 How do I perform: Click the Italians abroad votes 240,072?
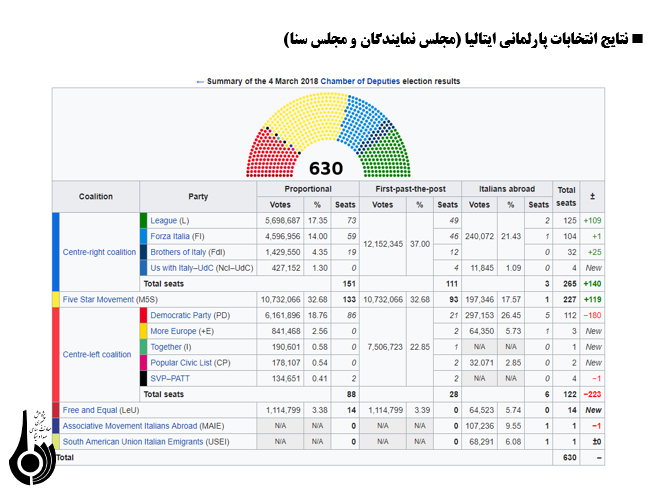point(479,236)
